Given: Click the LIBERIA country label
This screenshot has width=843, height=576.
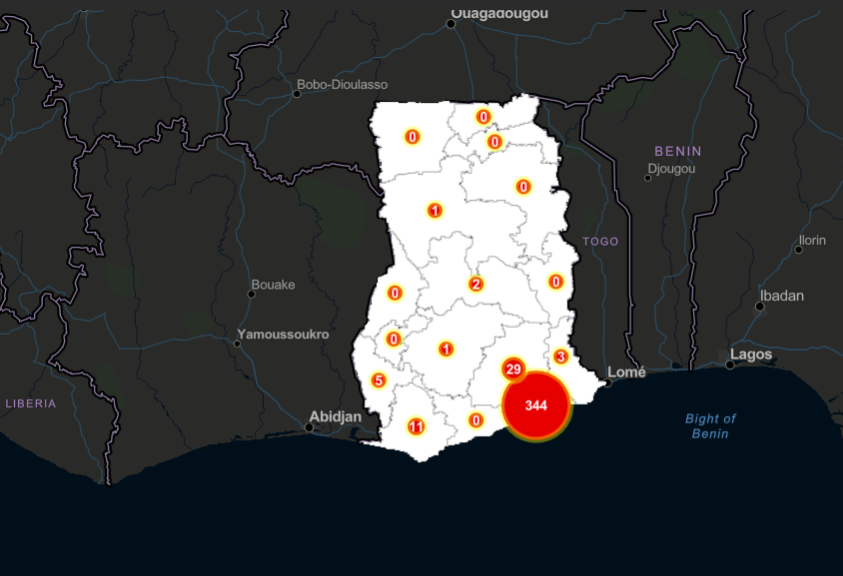Looking at the screenshot, I should (31, 403).
